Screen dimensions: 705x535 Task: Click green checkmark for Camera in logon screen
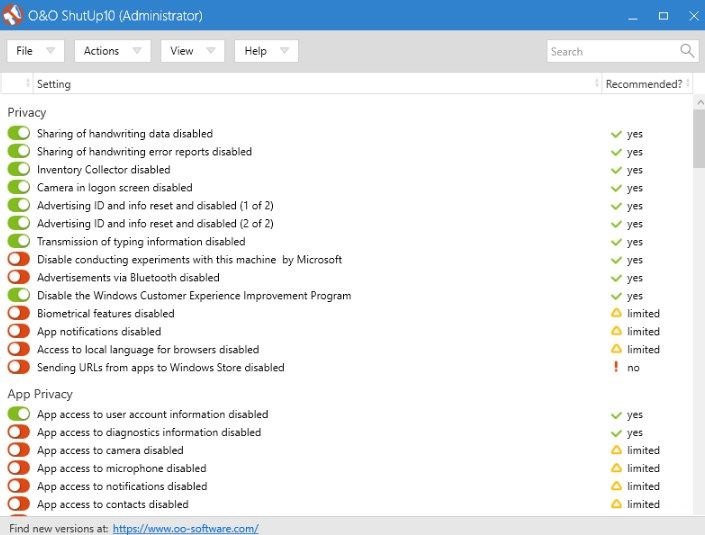point(617,188)
